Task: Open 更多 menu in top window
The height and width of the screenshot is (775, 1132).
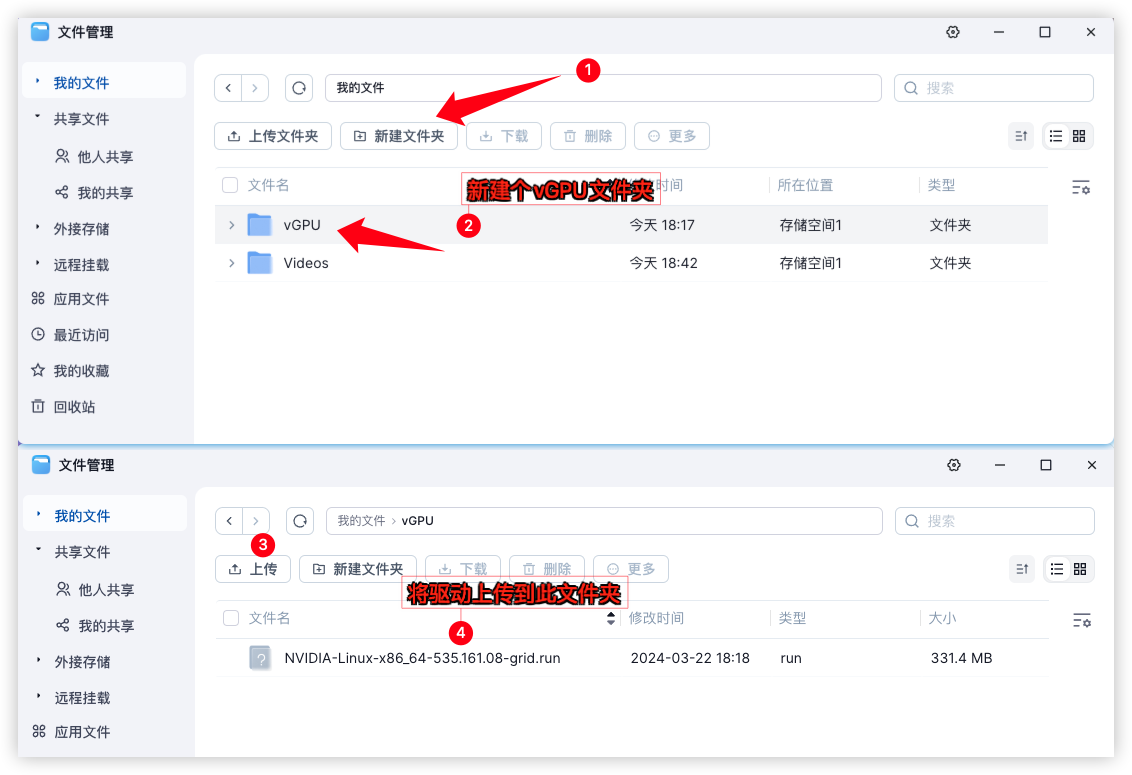Action: (672, 136)
